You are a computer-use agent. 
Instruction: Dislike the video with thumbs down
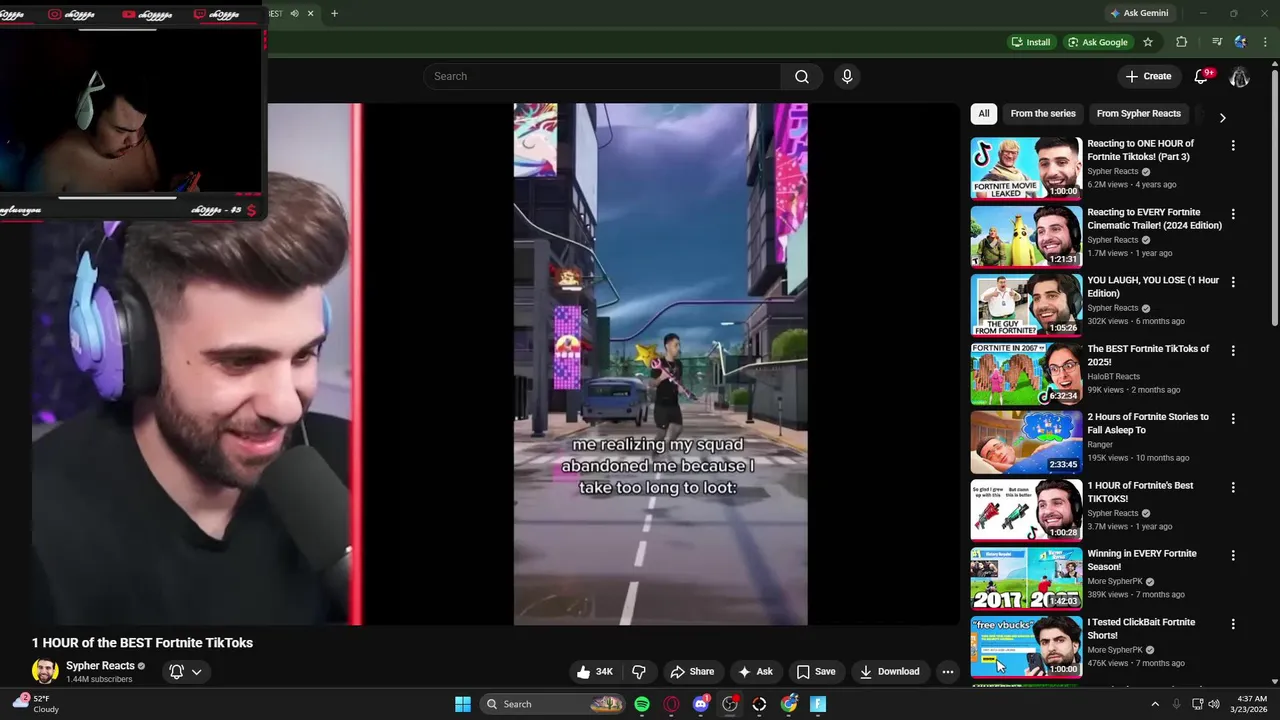[x=639, y=672]
